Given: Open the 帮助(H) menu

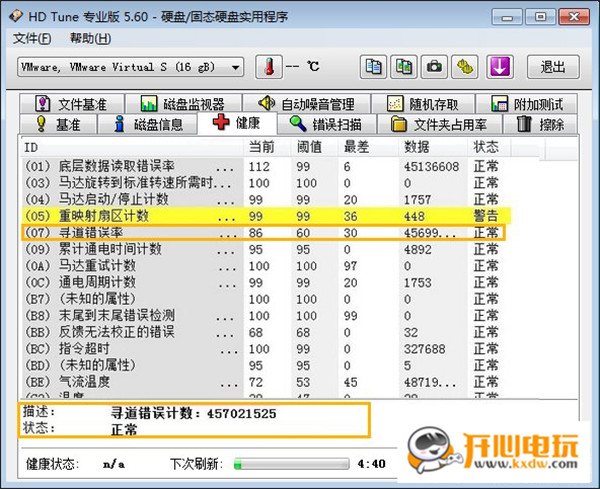Looking at the screenshot, I should 88,38.
